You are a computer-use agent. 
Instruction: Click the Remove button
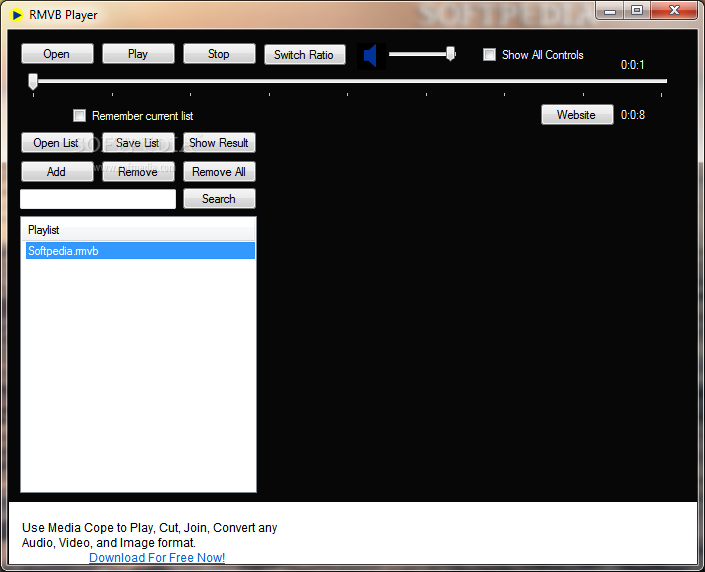point(138,172)
